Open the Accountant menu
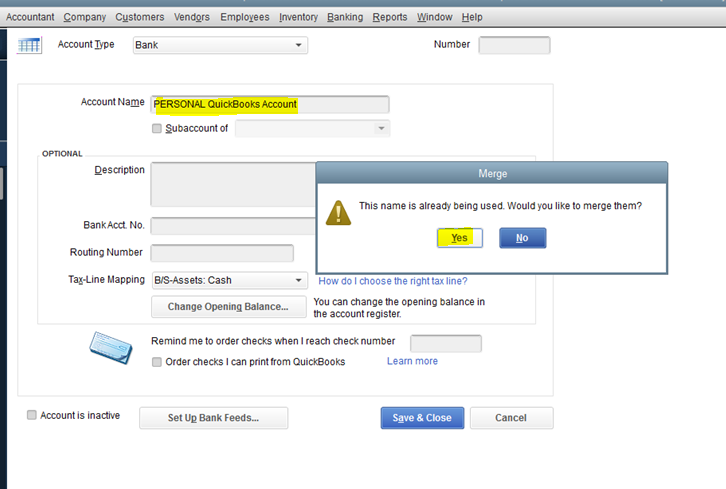This screenshot has height=489, width=726. pyautogui.click(x=30, y=17)
